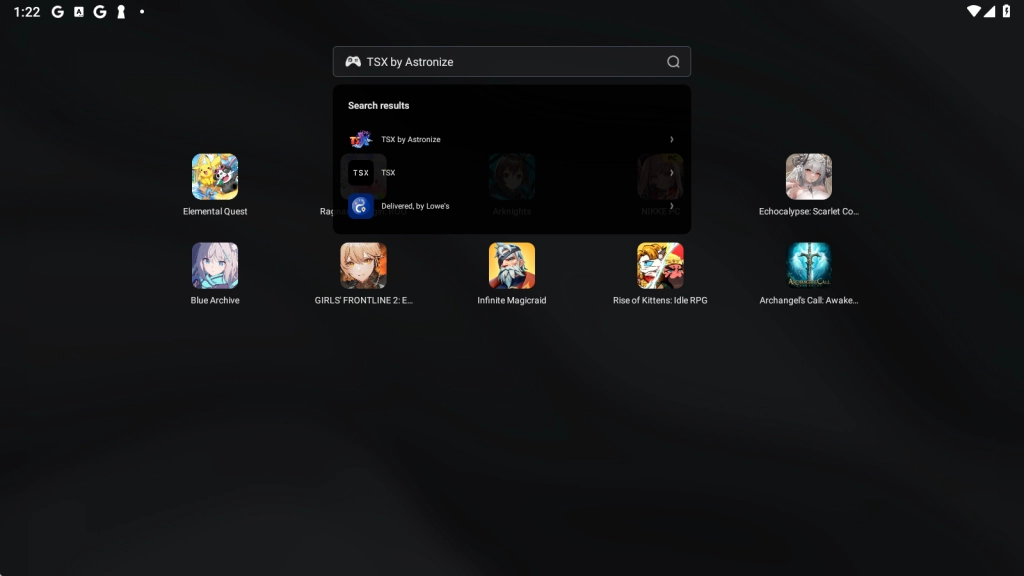
Task: Tap the first Google G status icon
Action: click(57, 12)
